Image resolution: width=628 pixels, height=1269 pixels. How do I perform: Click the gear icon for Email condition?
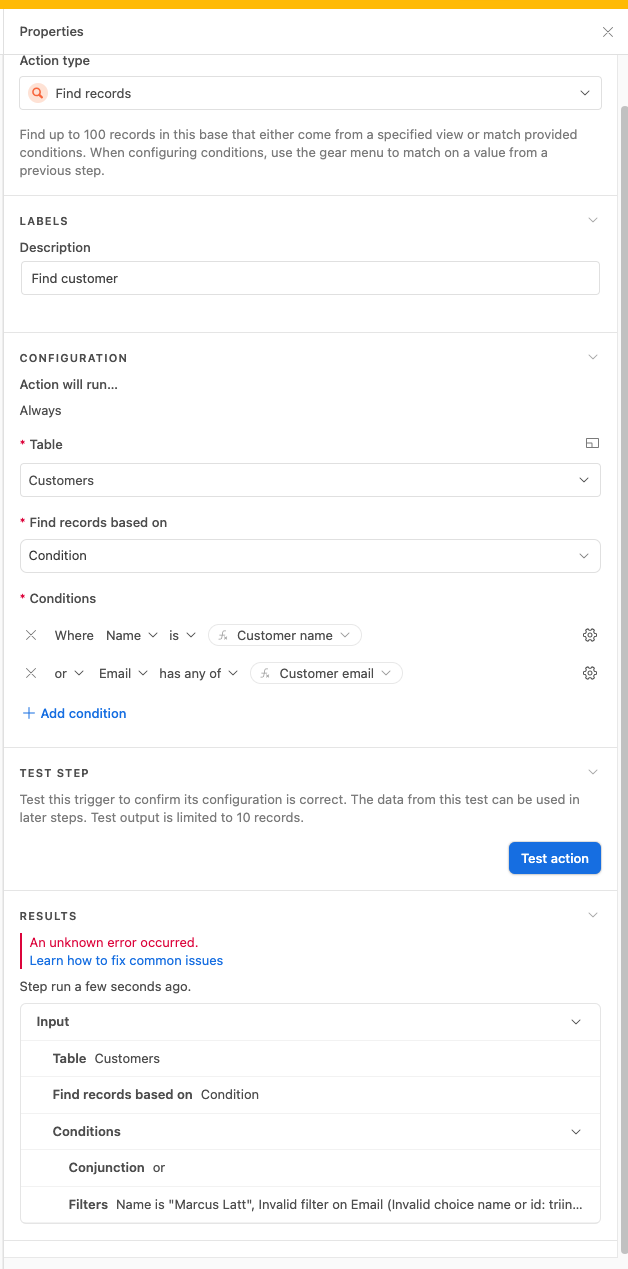click(x=590, y=673)
